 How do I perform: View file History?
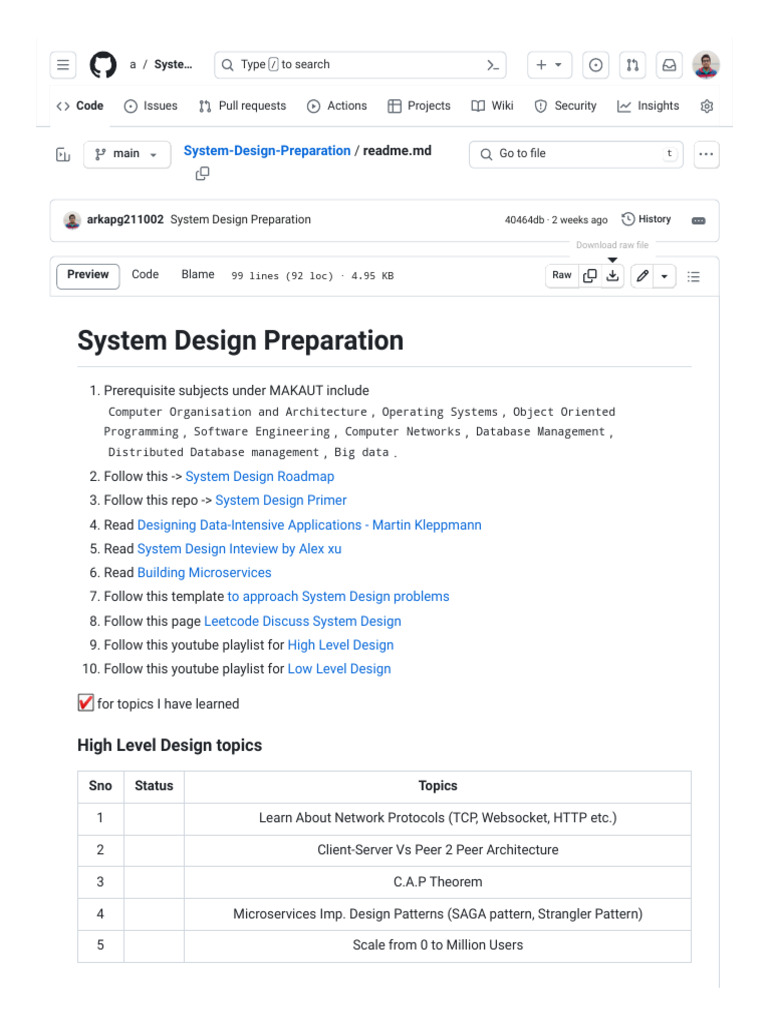click(x=647, y=219)
